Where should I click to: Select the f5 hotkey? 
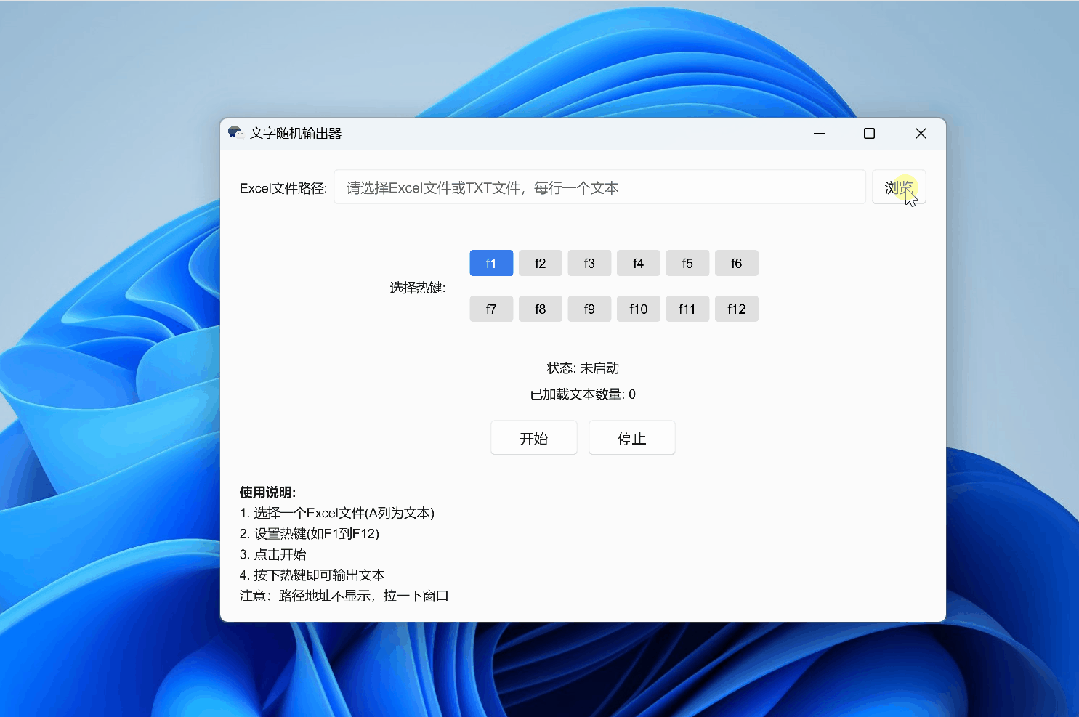click(687, 262)
